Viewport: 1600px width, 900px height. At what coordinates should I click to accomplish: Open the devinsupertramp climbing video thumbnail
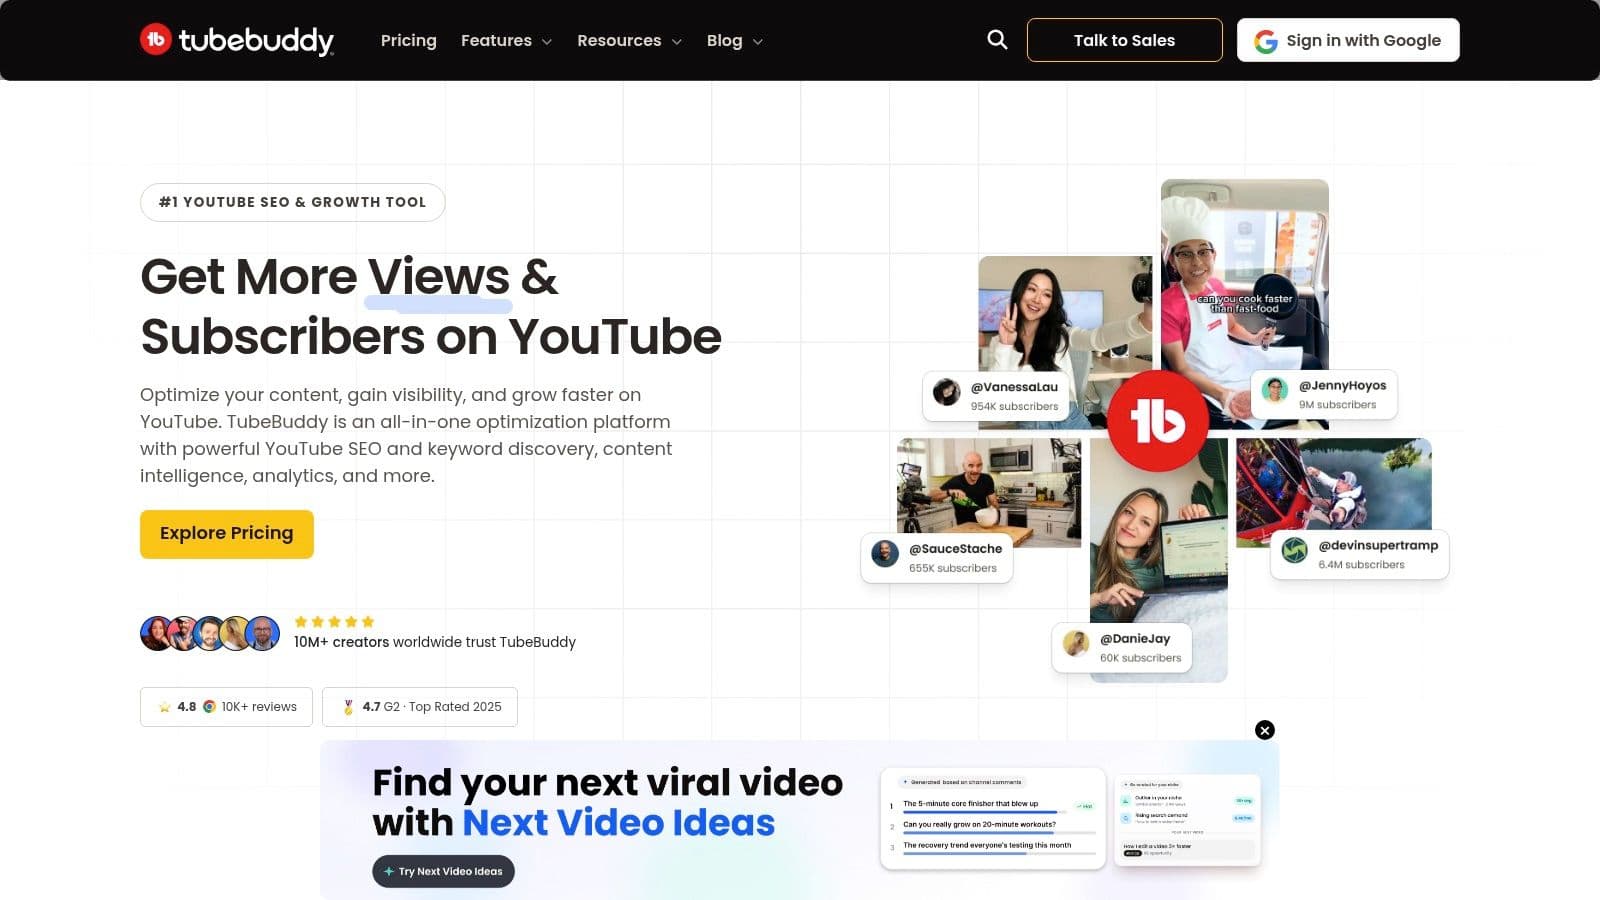pos(1334,492)
